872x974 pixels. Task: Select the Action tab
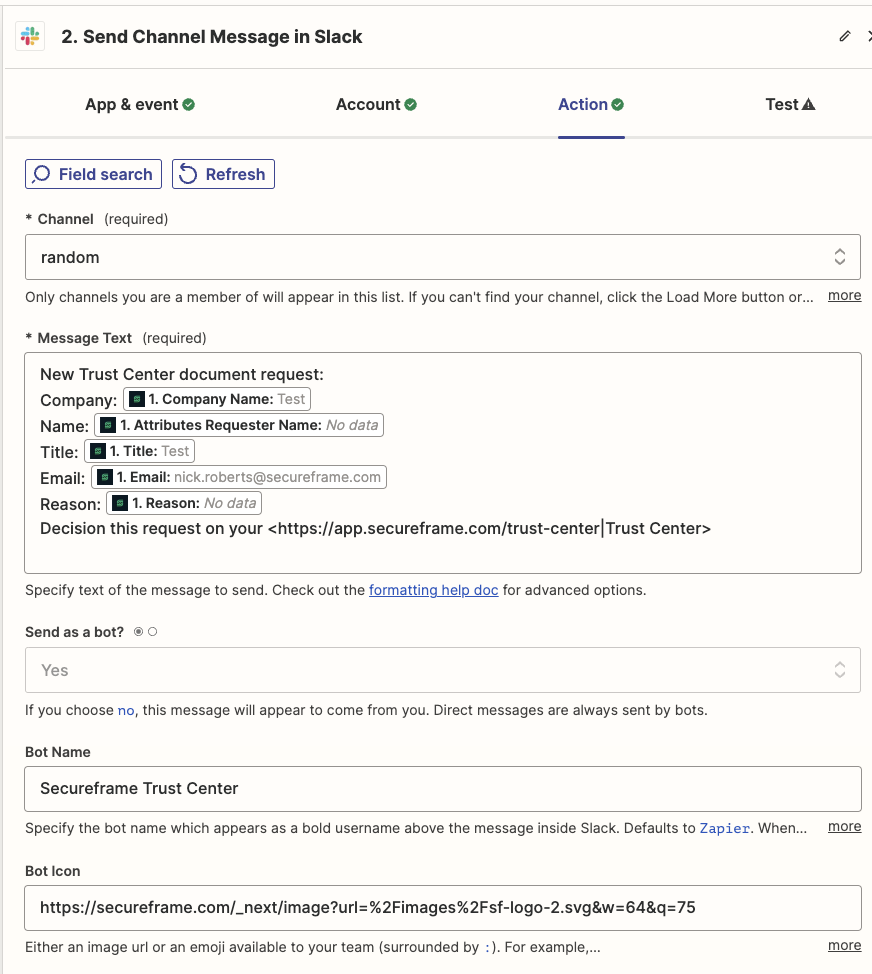pyautogui.click(x=591, y=104)
